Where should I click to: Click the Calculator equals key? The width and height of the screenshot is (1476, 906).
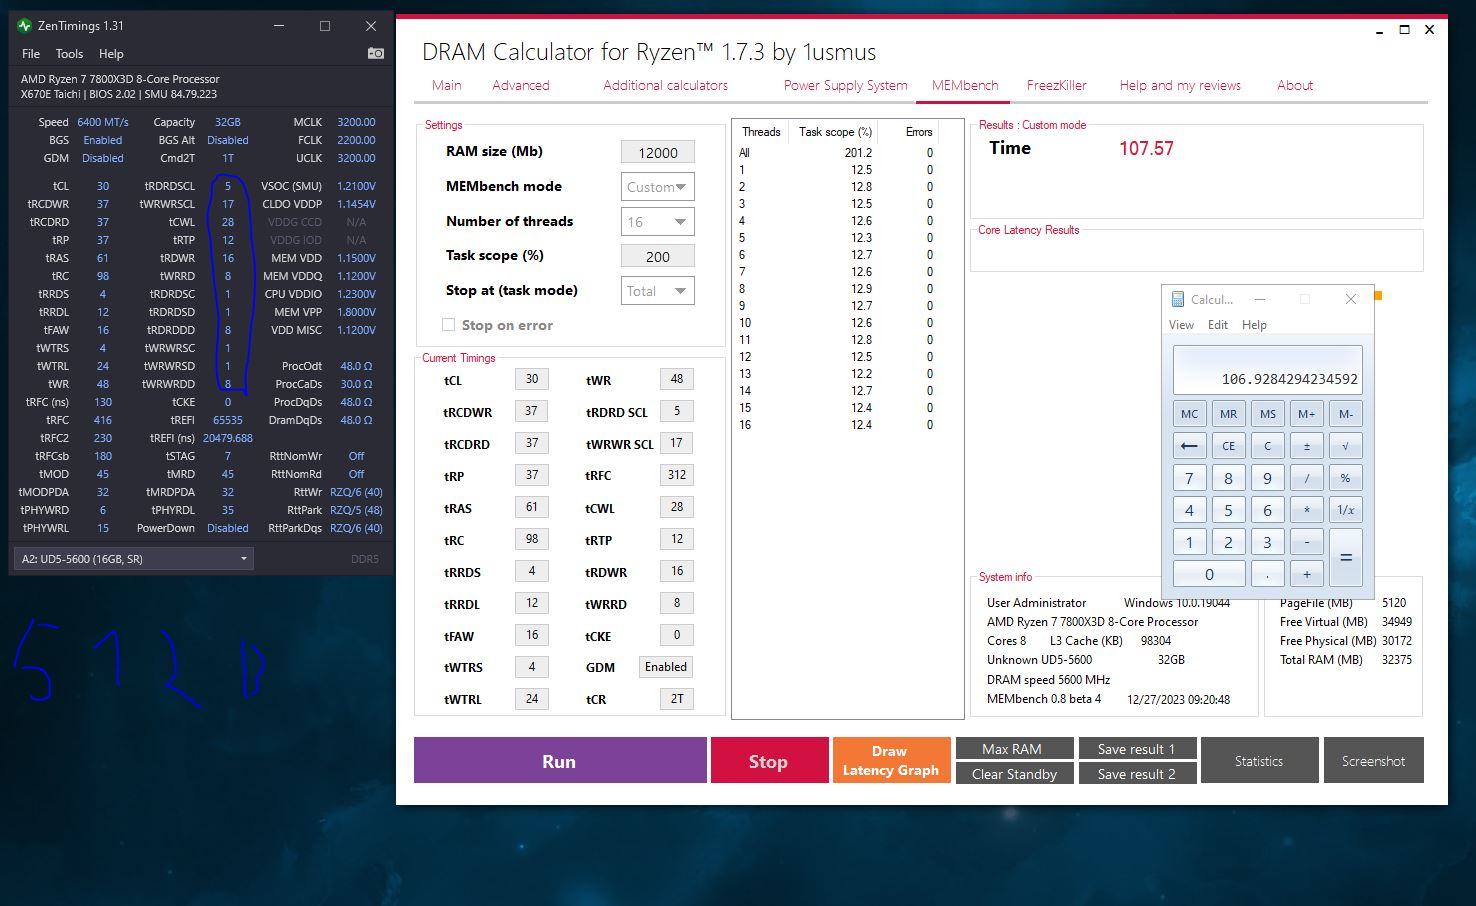coord(1345,558)
